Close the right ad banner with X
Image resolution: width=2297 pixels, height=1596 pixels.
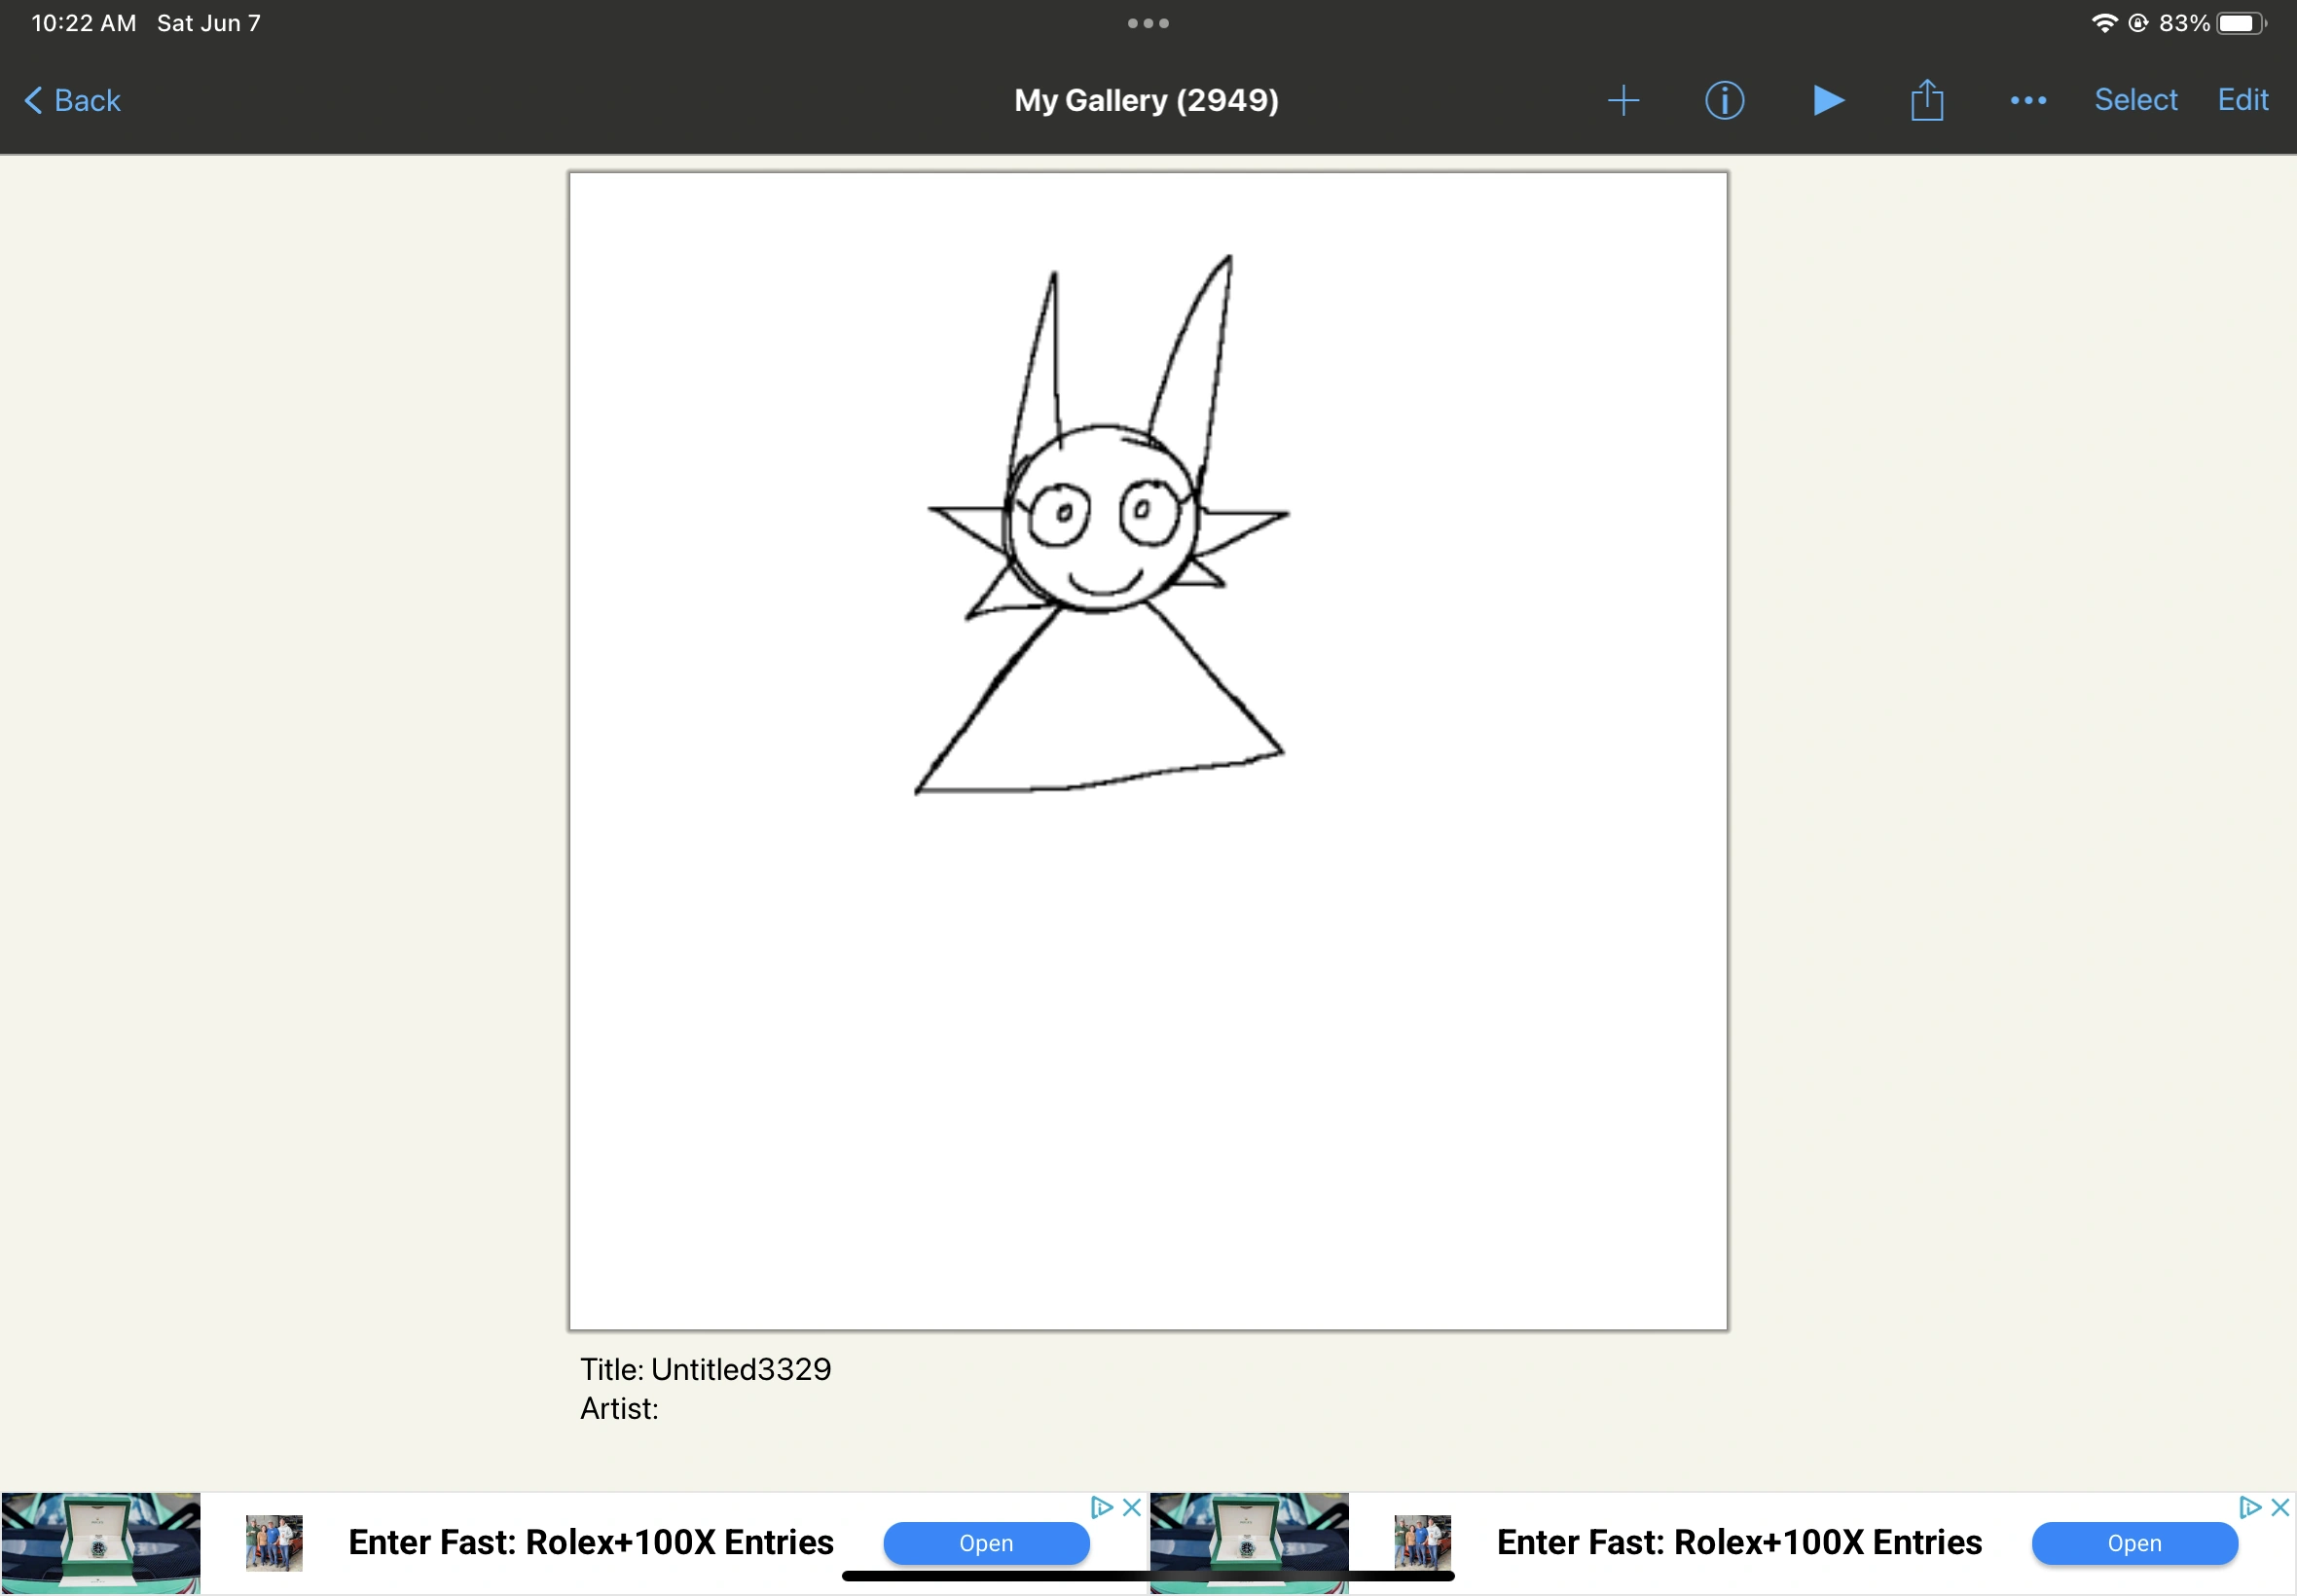pos(2280,1507)
